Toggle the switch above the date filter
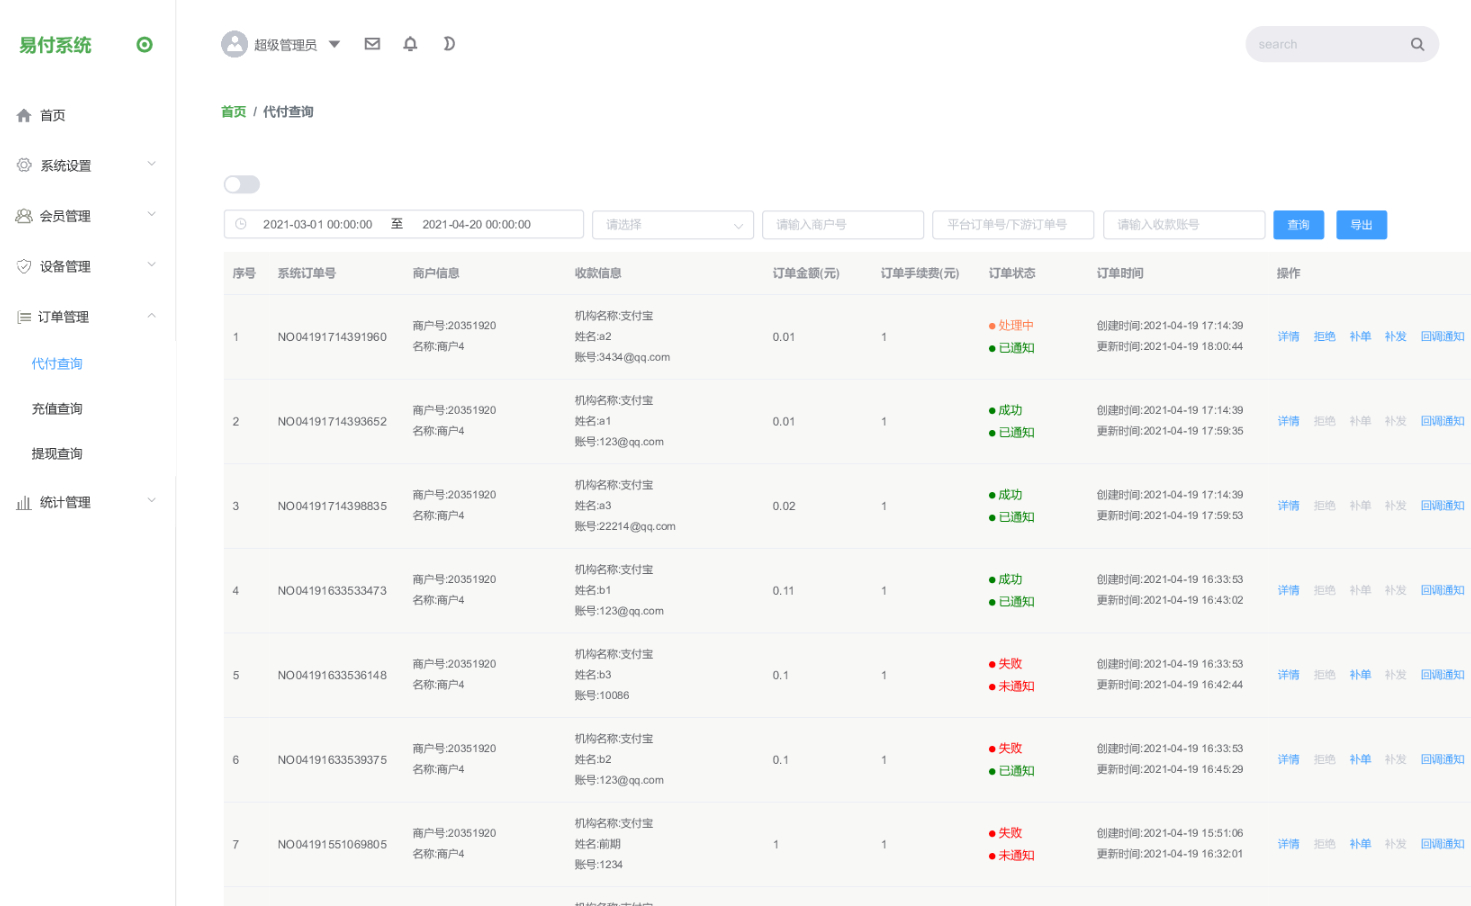 click(242, 184)
